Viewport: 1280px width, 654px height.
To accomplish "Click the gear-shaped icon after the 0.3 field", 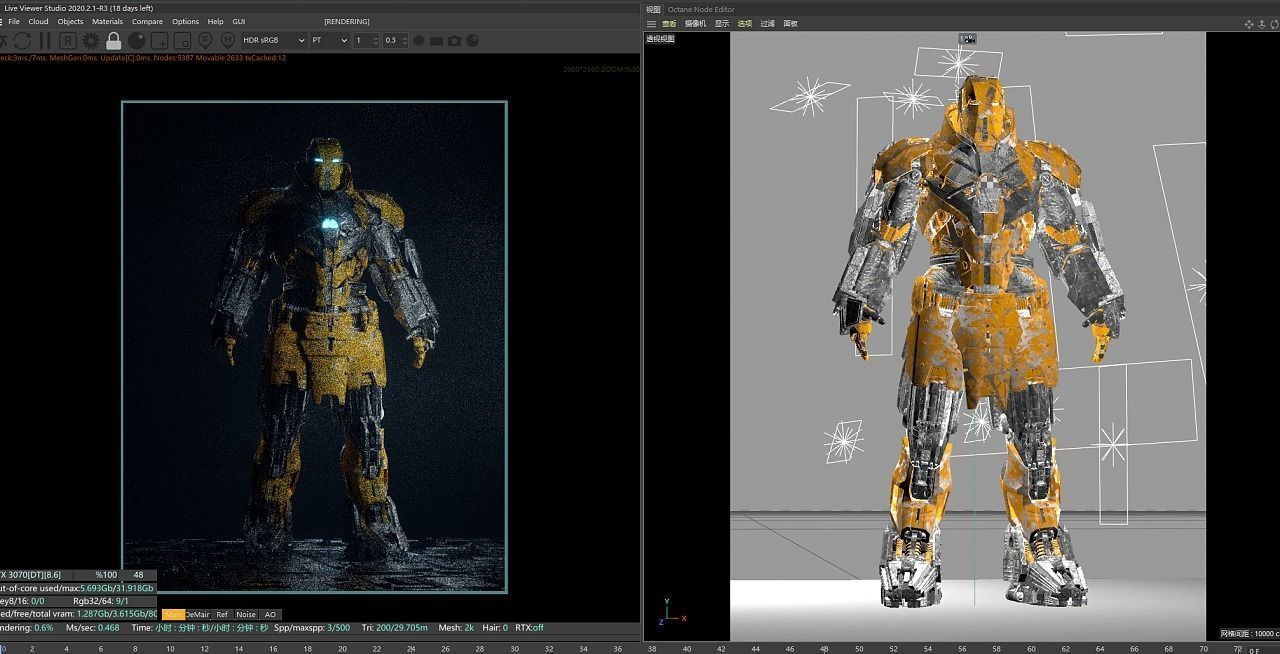I will pyautogui.click(x=419, y=41).
